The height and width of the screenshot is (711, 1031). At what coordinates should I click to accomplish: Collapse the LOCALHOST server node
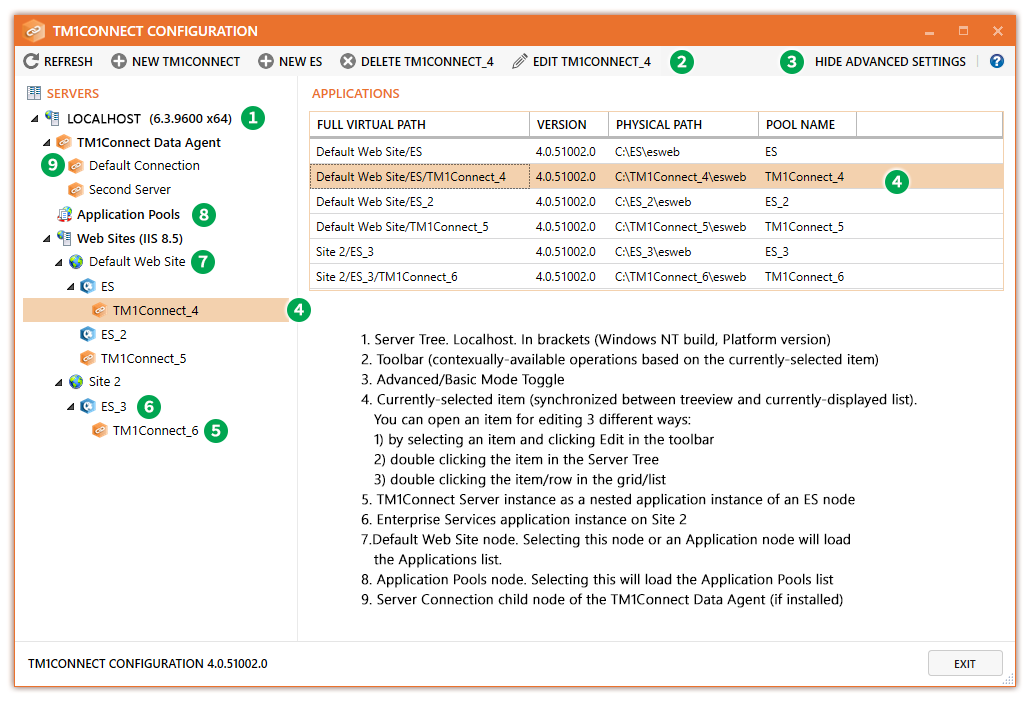(34, 119)
